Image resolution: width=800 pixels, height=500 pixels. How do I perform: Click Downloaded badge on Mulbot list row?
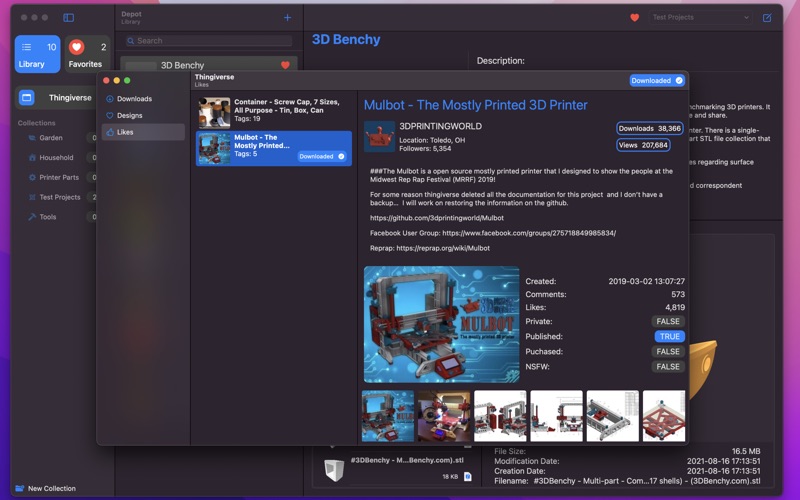[322, 157]
